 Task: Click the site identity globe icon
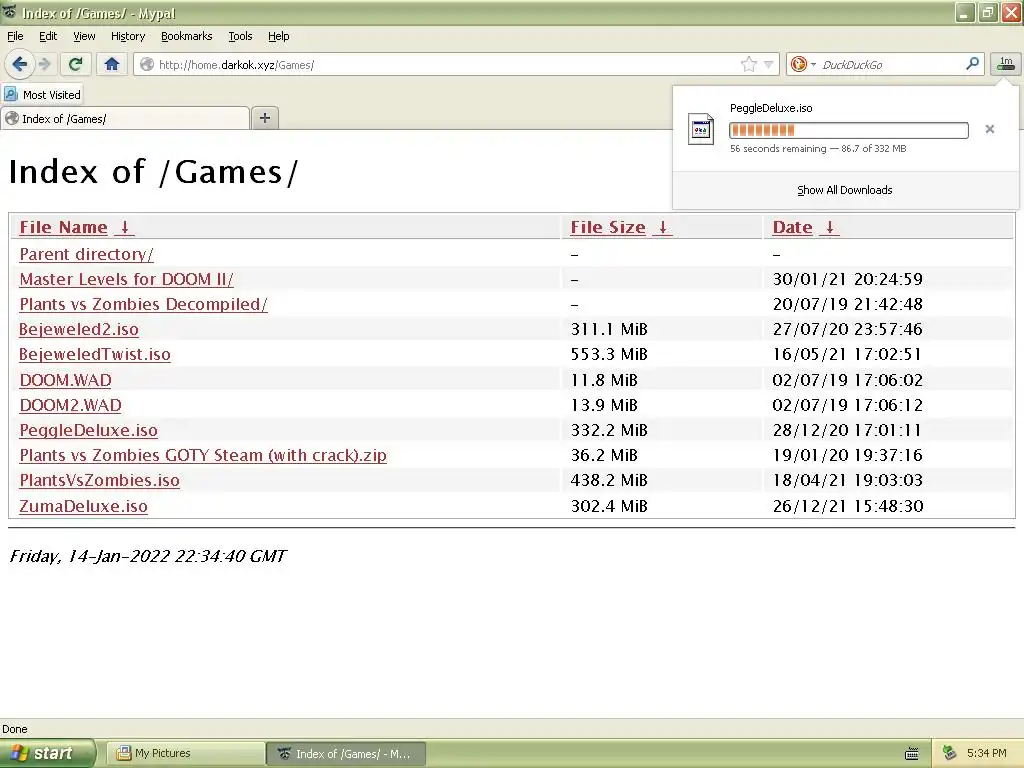[147, 64]
